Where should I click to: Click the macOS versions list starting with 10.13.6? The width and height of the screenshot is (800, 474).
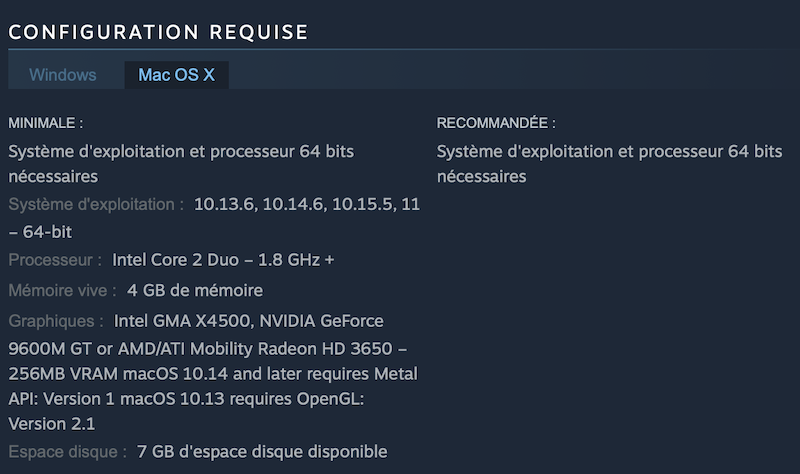307,204
